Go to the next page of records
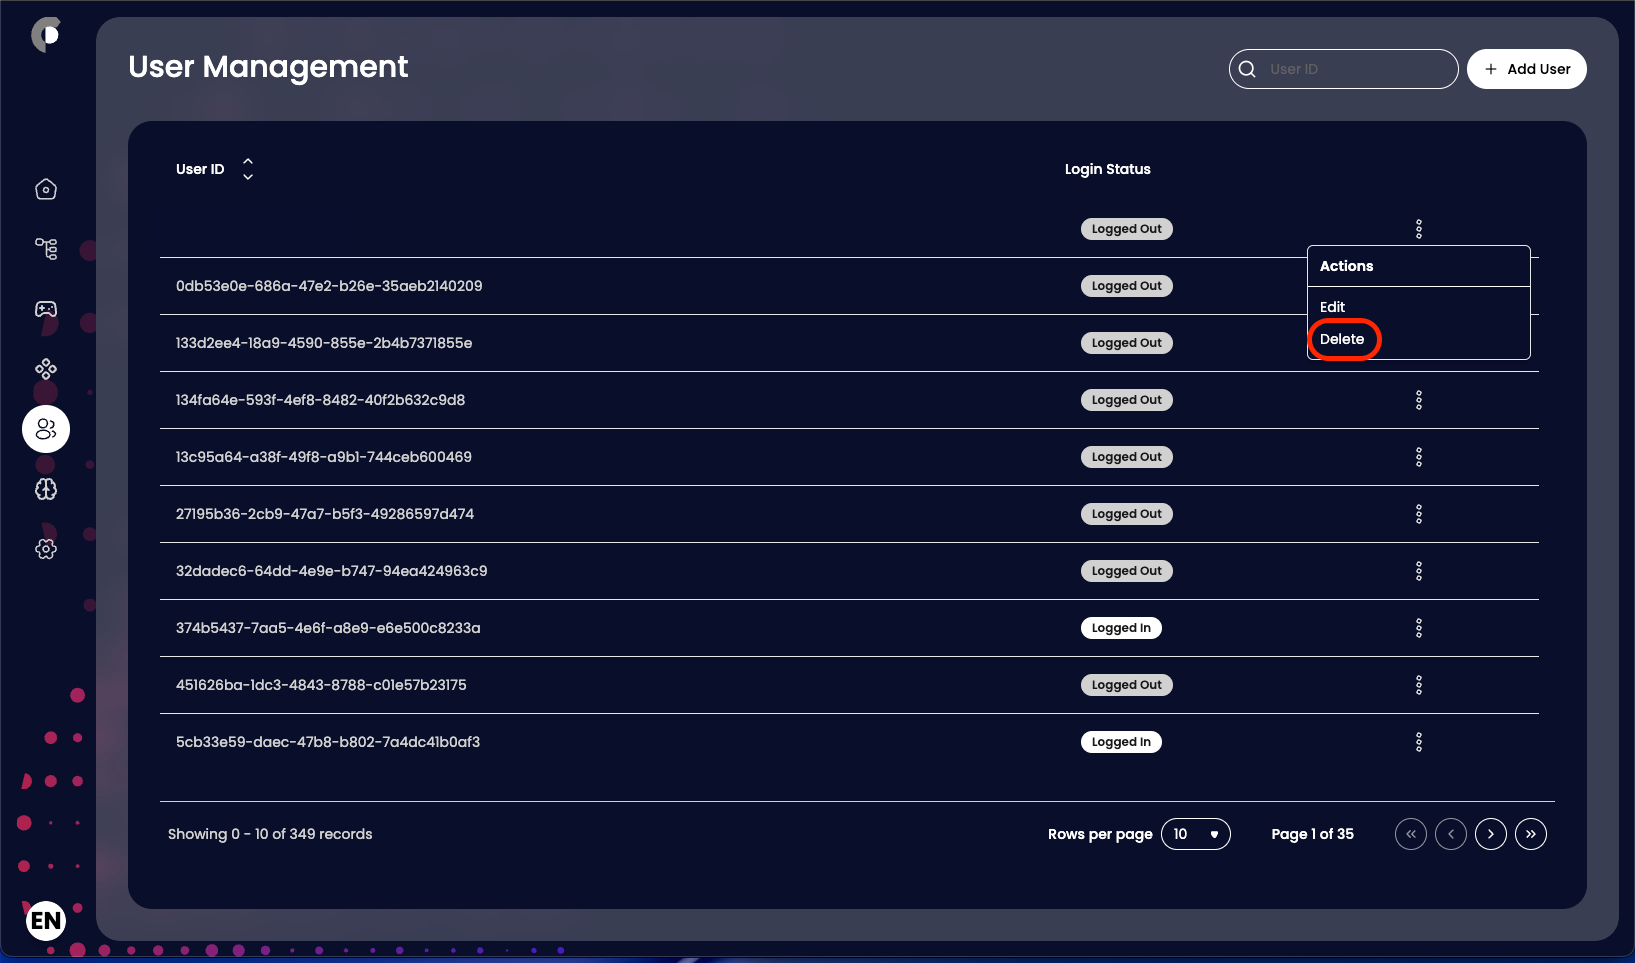Screen dimensions: 1635x963 click(x=1490, y=833)
